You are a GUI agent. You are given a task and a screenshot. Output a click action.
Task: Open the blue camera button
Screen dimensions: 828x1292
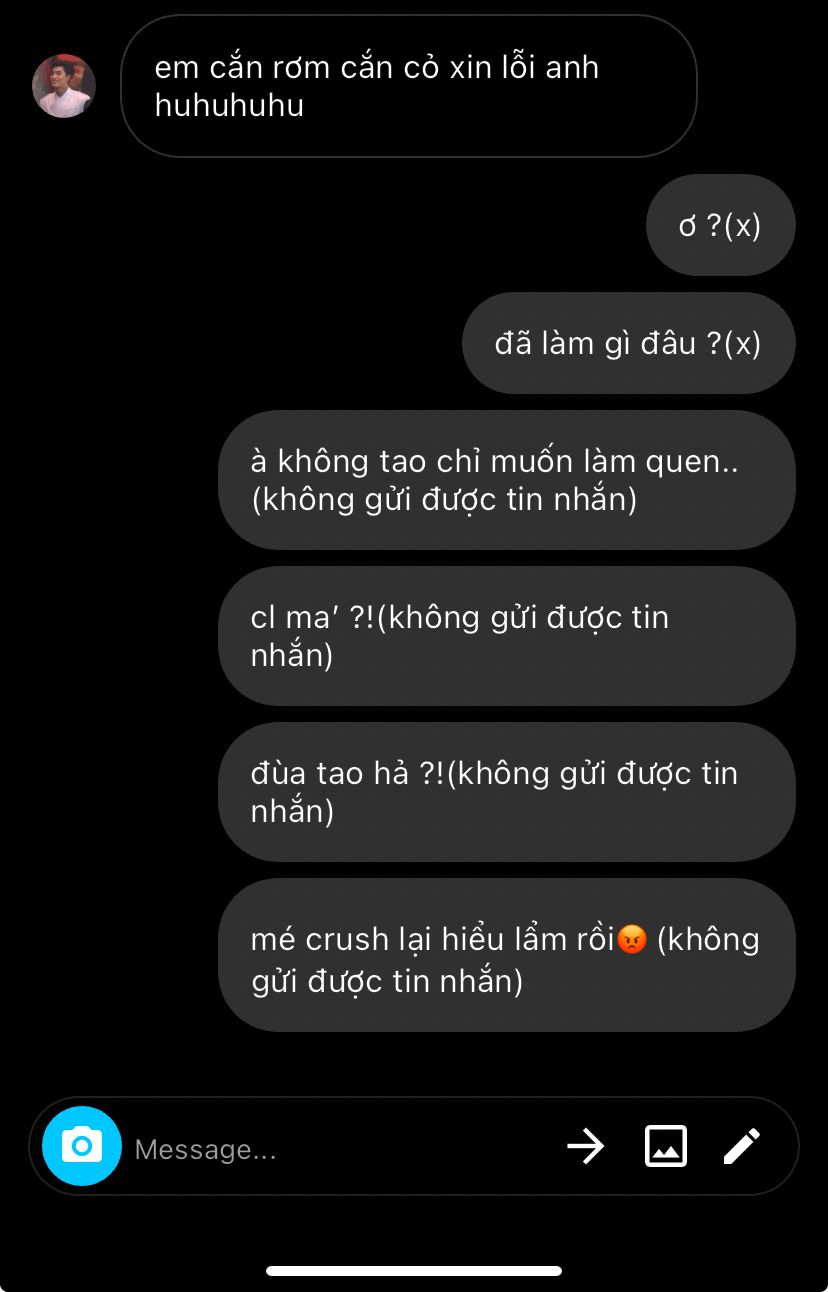82,1146
